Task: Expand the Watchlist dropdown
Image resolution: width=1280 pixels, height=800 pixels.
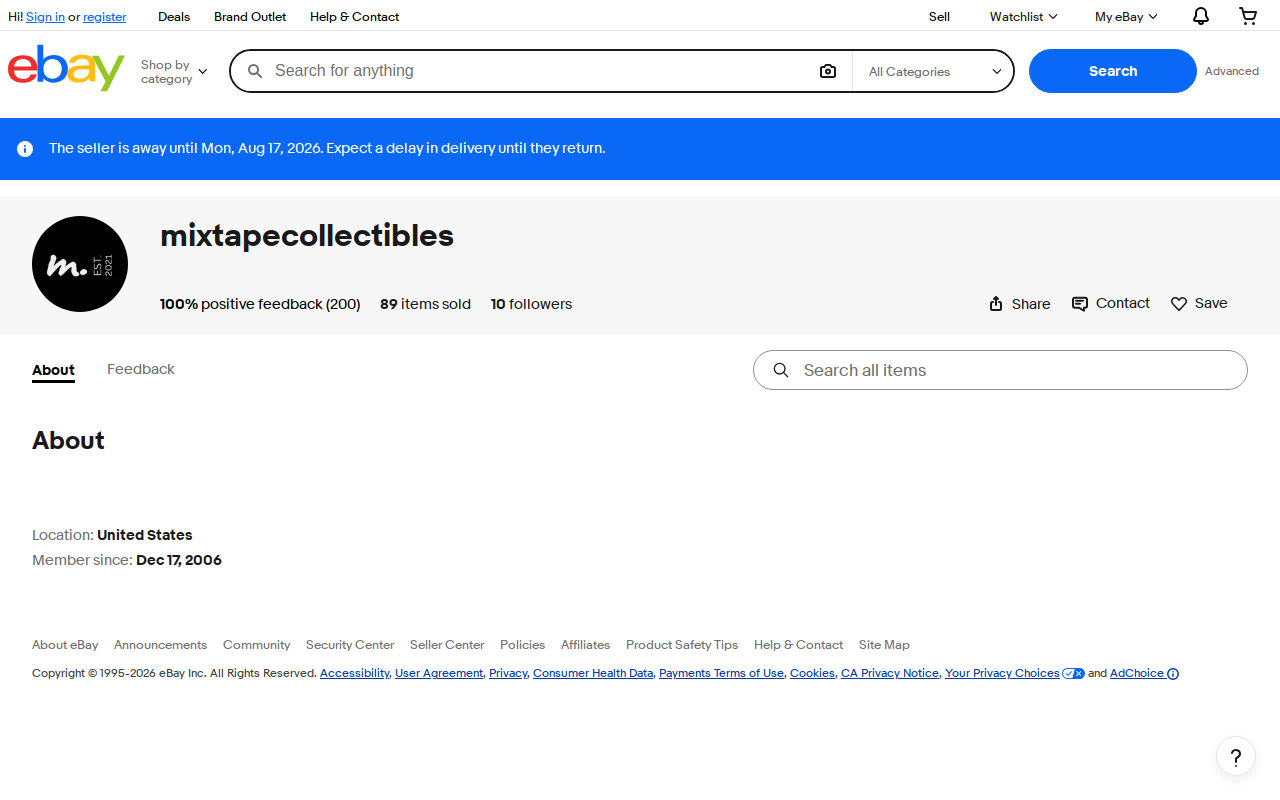Action: tap(1023, 17)
